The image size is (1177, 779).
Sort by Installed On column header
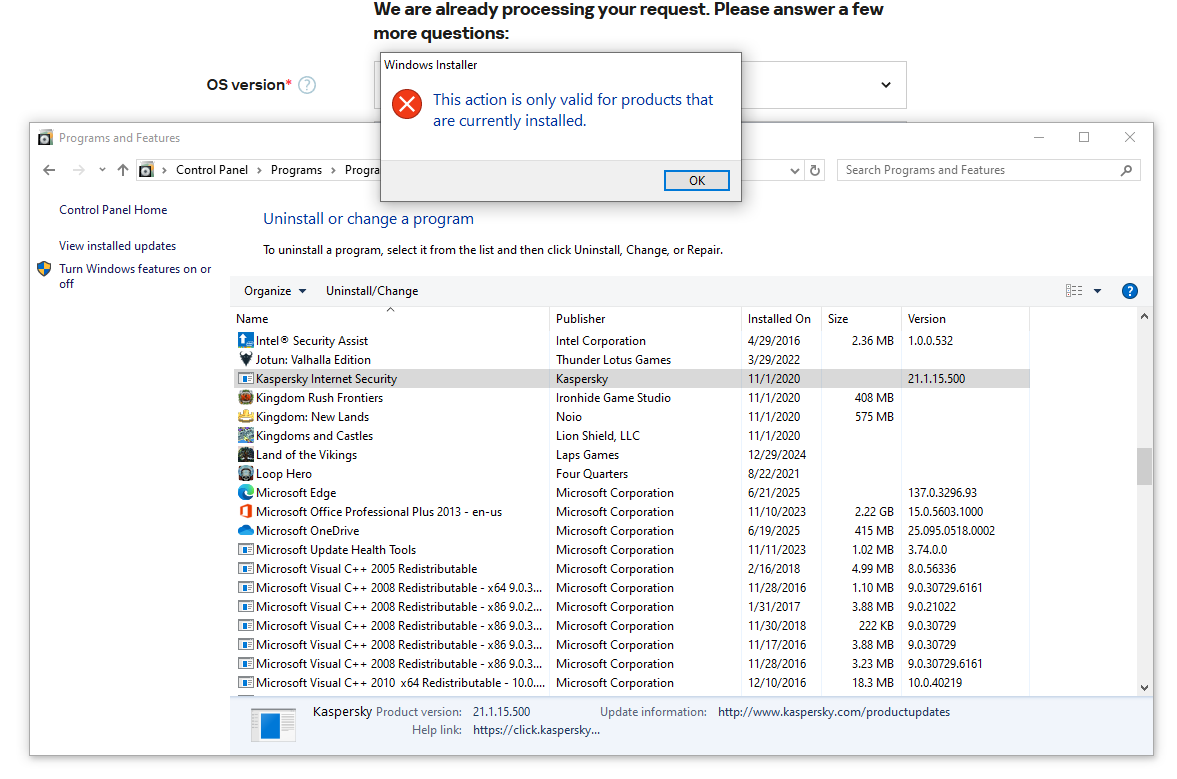781,319
